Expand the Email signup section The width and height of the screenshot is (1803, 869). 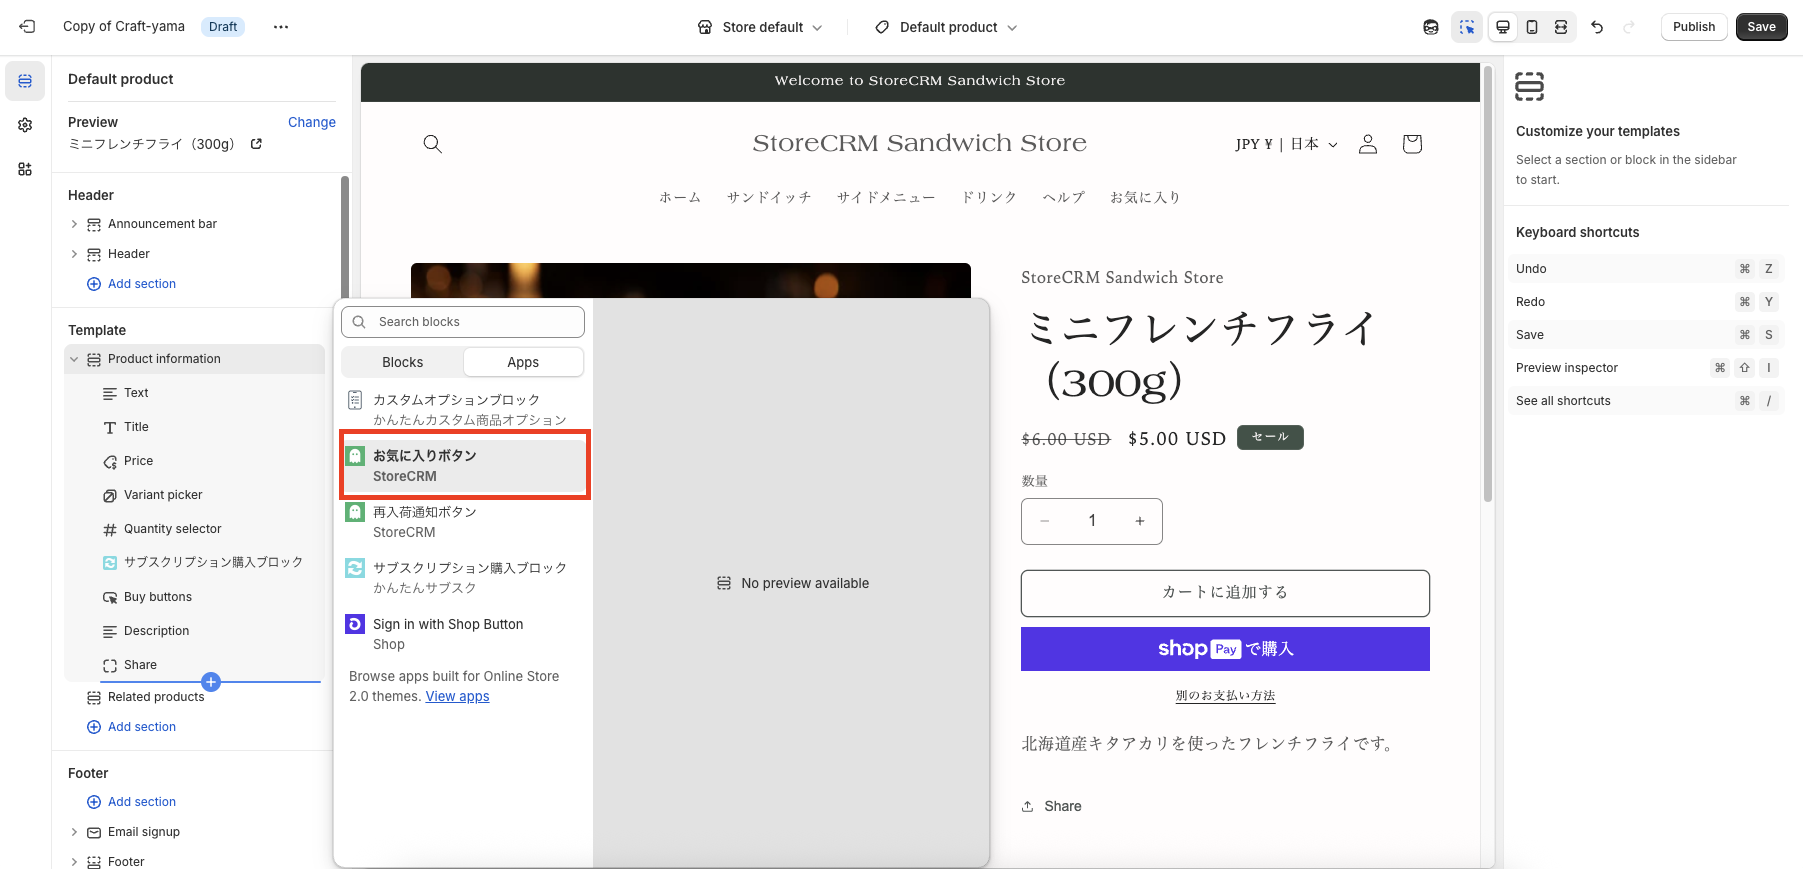(74, 832)
